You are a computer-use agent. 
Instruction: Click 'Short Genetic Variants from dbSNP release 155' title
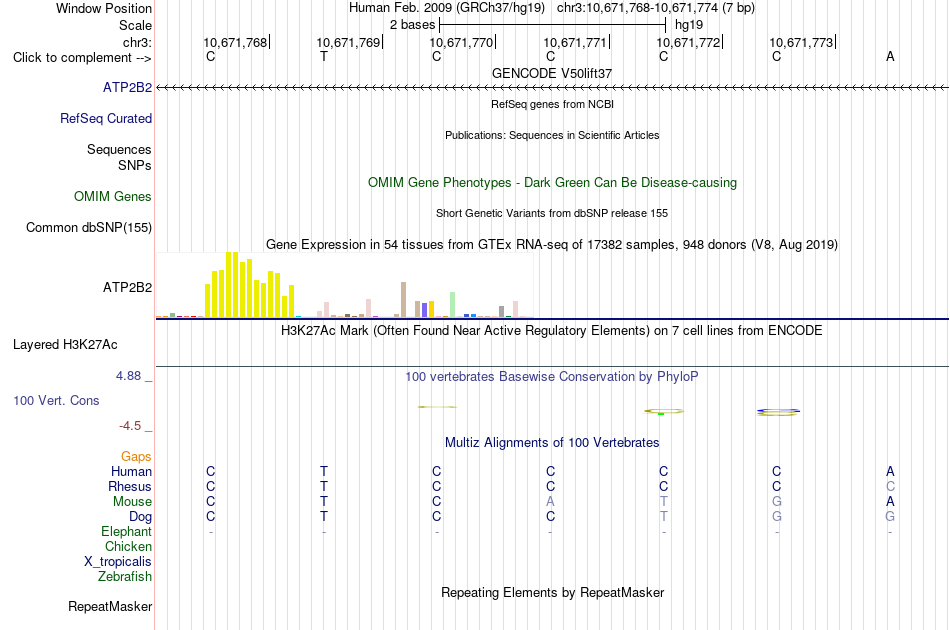coord(552,213)
